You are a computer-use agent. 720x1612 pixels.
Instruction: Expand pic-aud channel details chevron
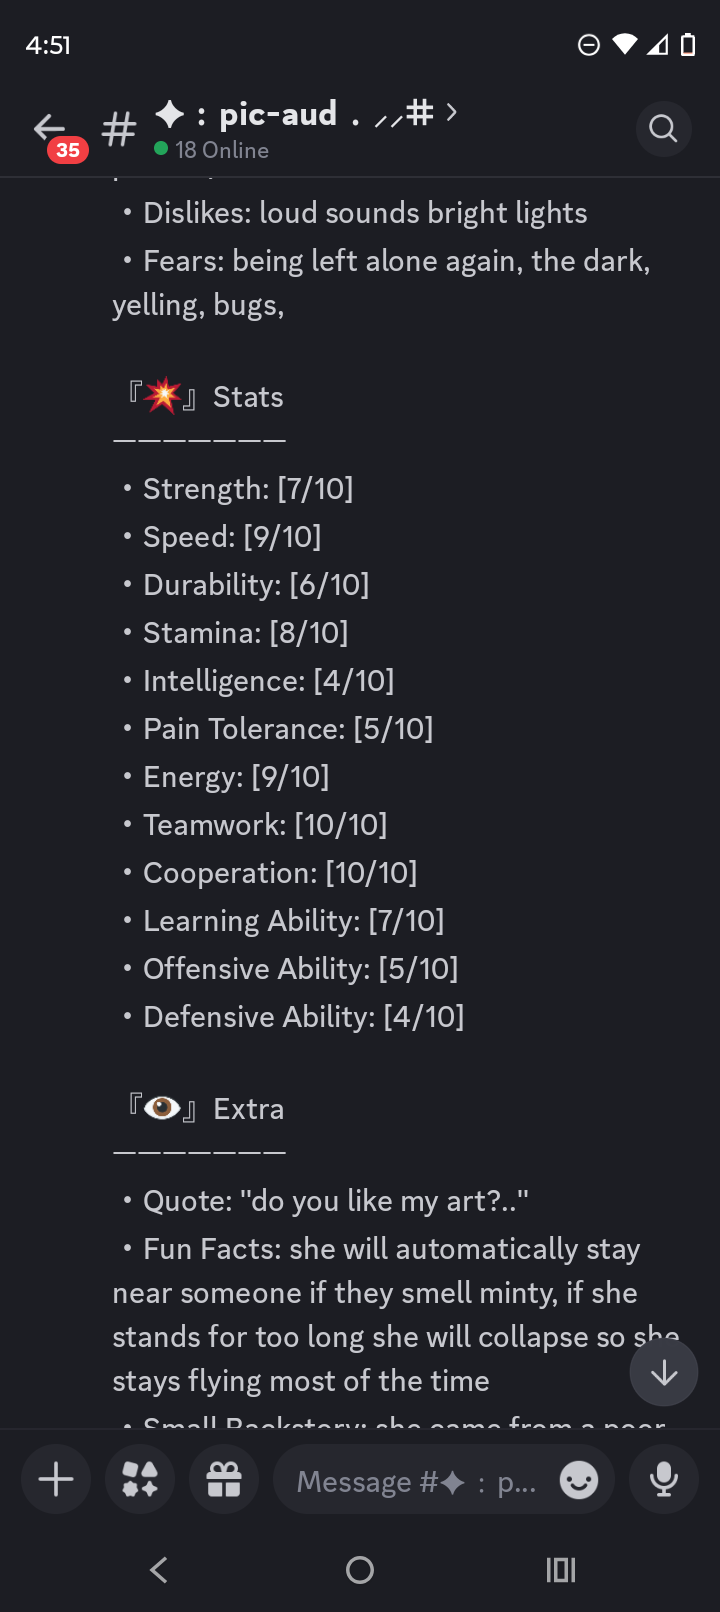[x=452, y=112]
